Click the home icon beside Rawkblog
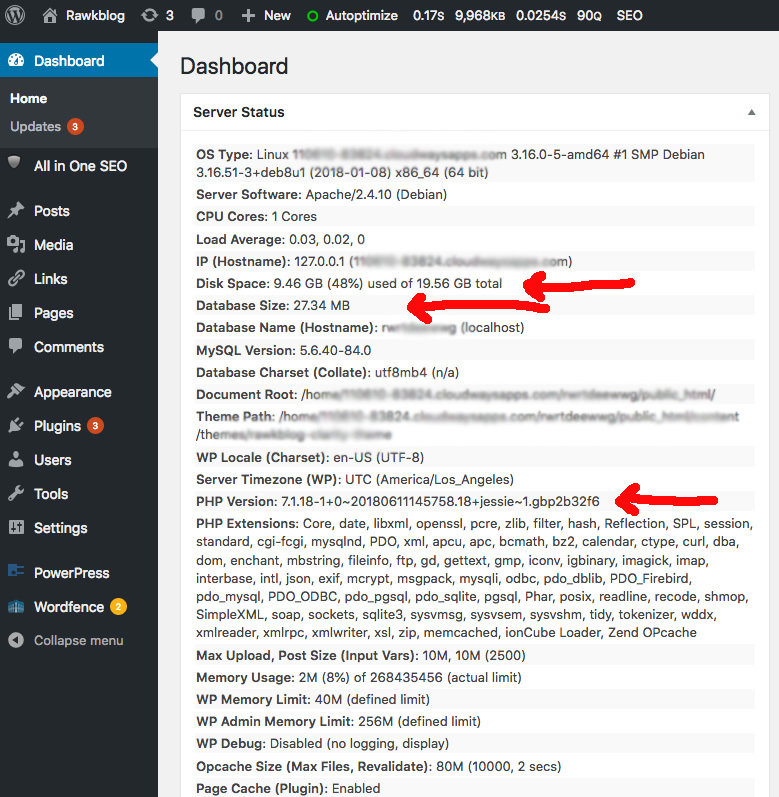779x797 pixels. 50,15
